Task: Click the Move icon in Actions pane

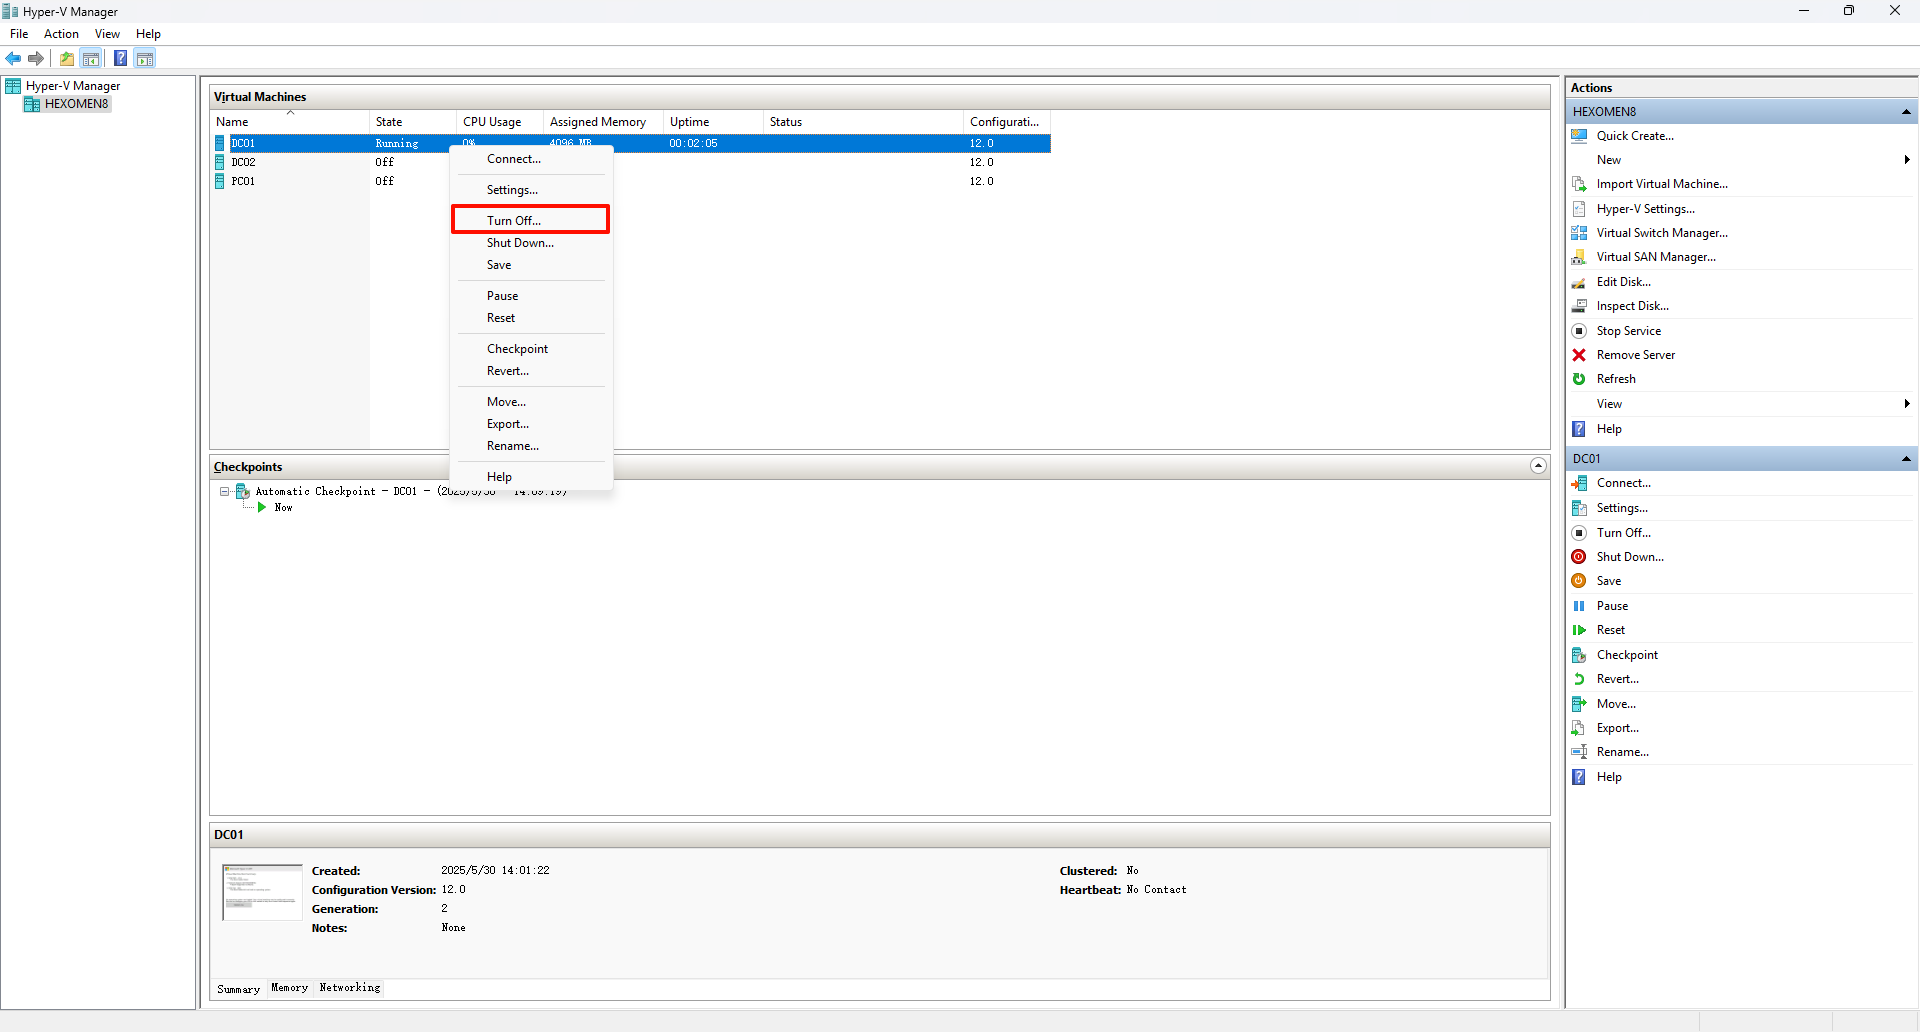Action: click(x=1579, y=704)
